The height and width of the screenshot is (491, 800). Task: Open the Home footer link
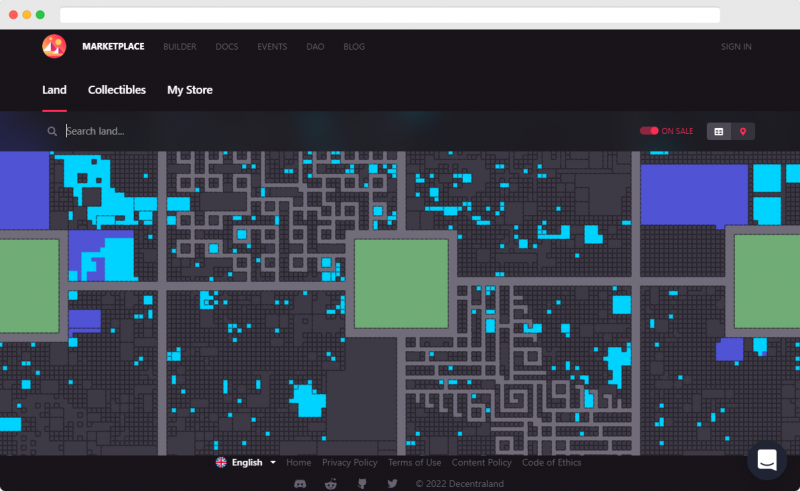[x=298, y=462]
